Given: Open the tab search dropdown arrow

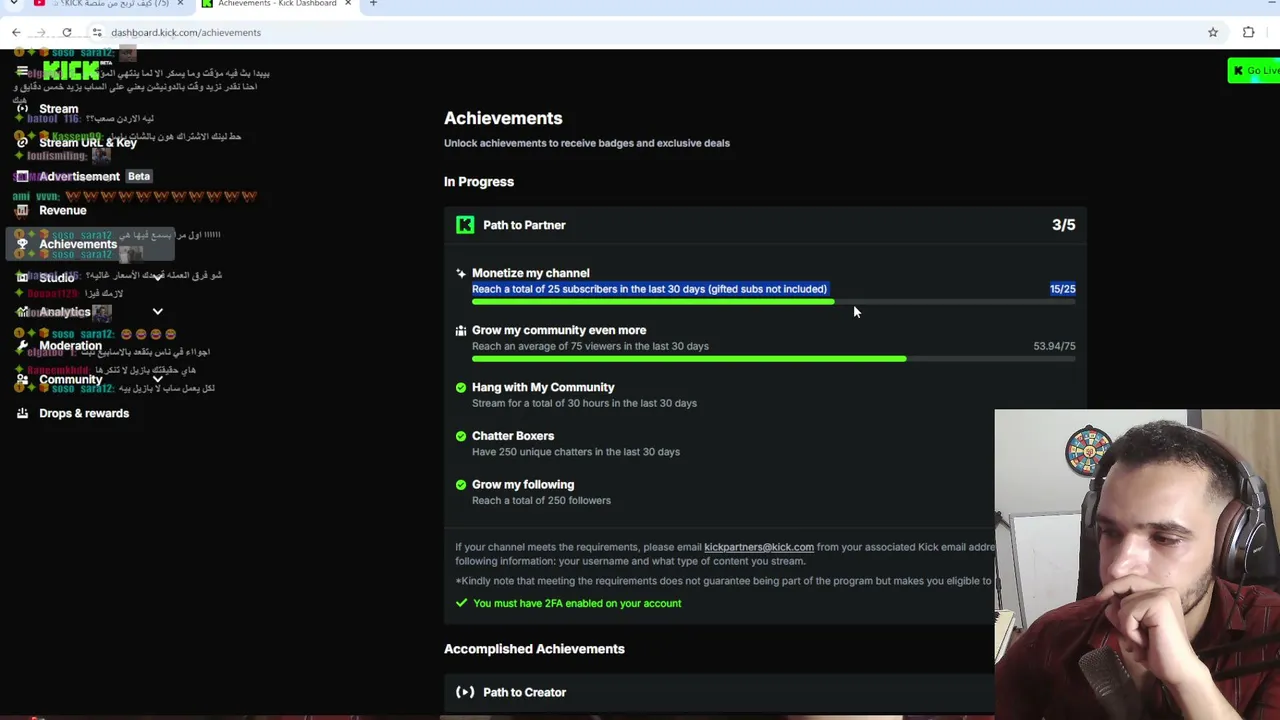Looking at the screenshot, I should (x=13, y=3).
